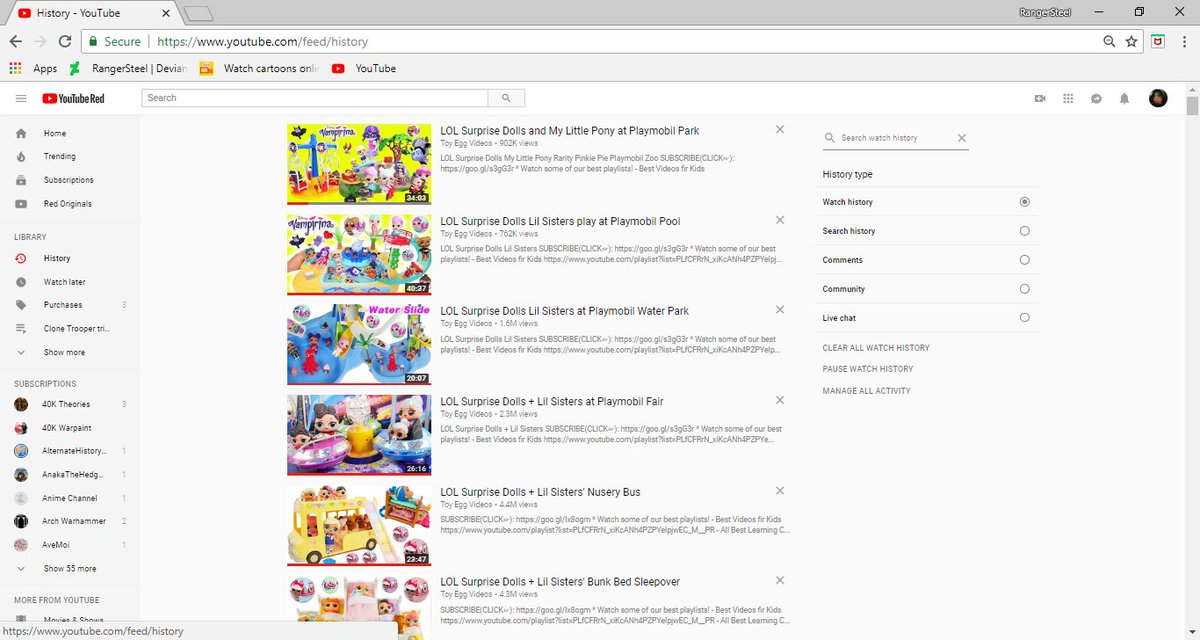The image size is (1200, 640).
Task: Open Red Originals in sidebar
Action: click(x=70, y=204)
